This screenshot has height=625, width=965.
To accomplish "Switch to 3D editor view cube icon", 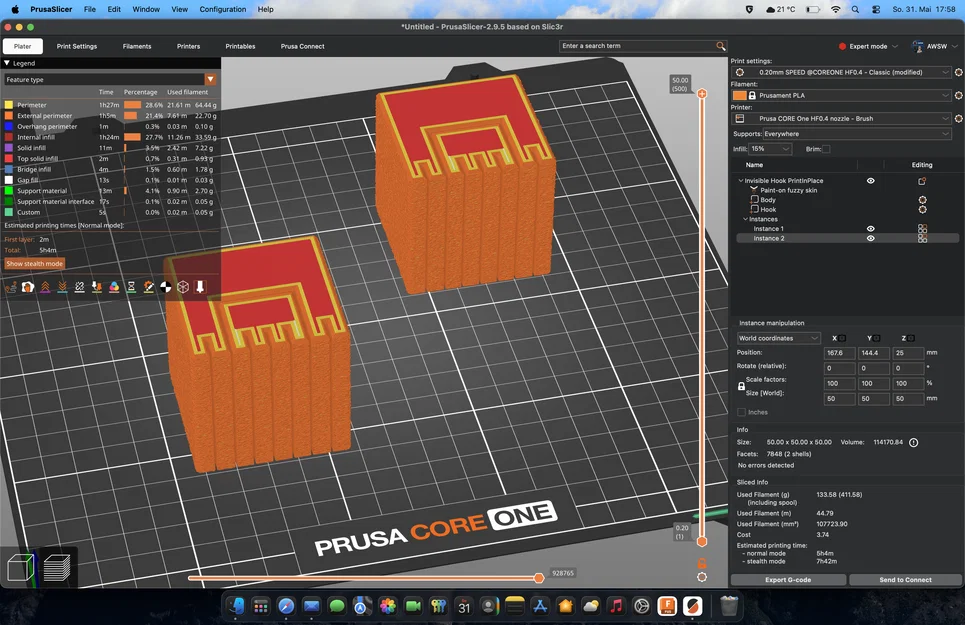I will pos(20,567).
